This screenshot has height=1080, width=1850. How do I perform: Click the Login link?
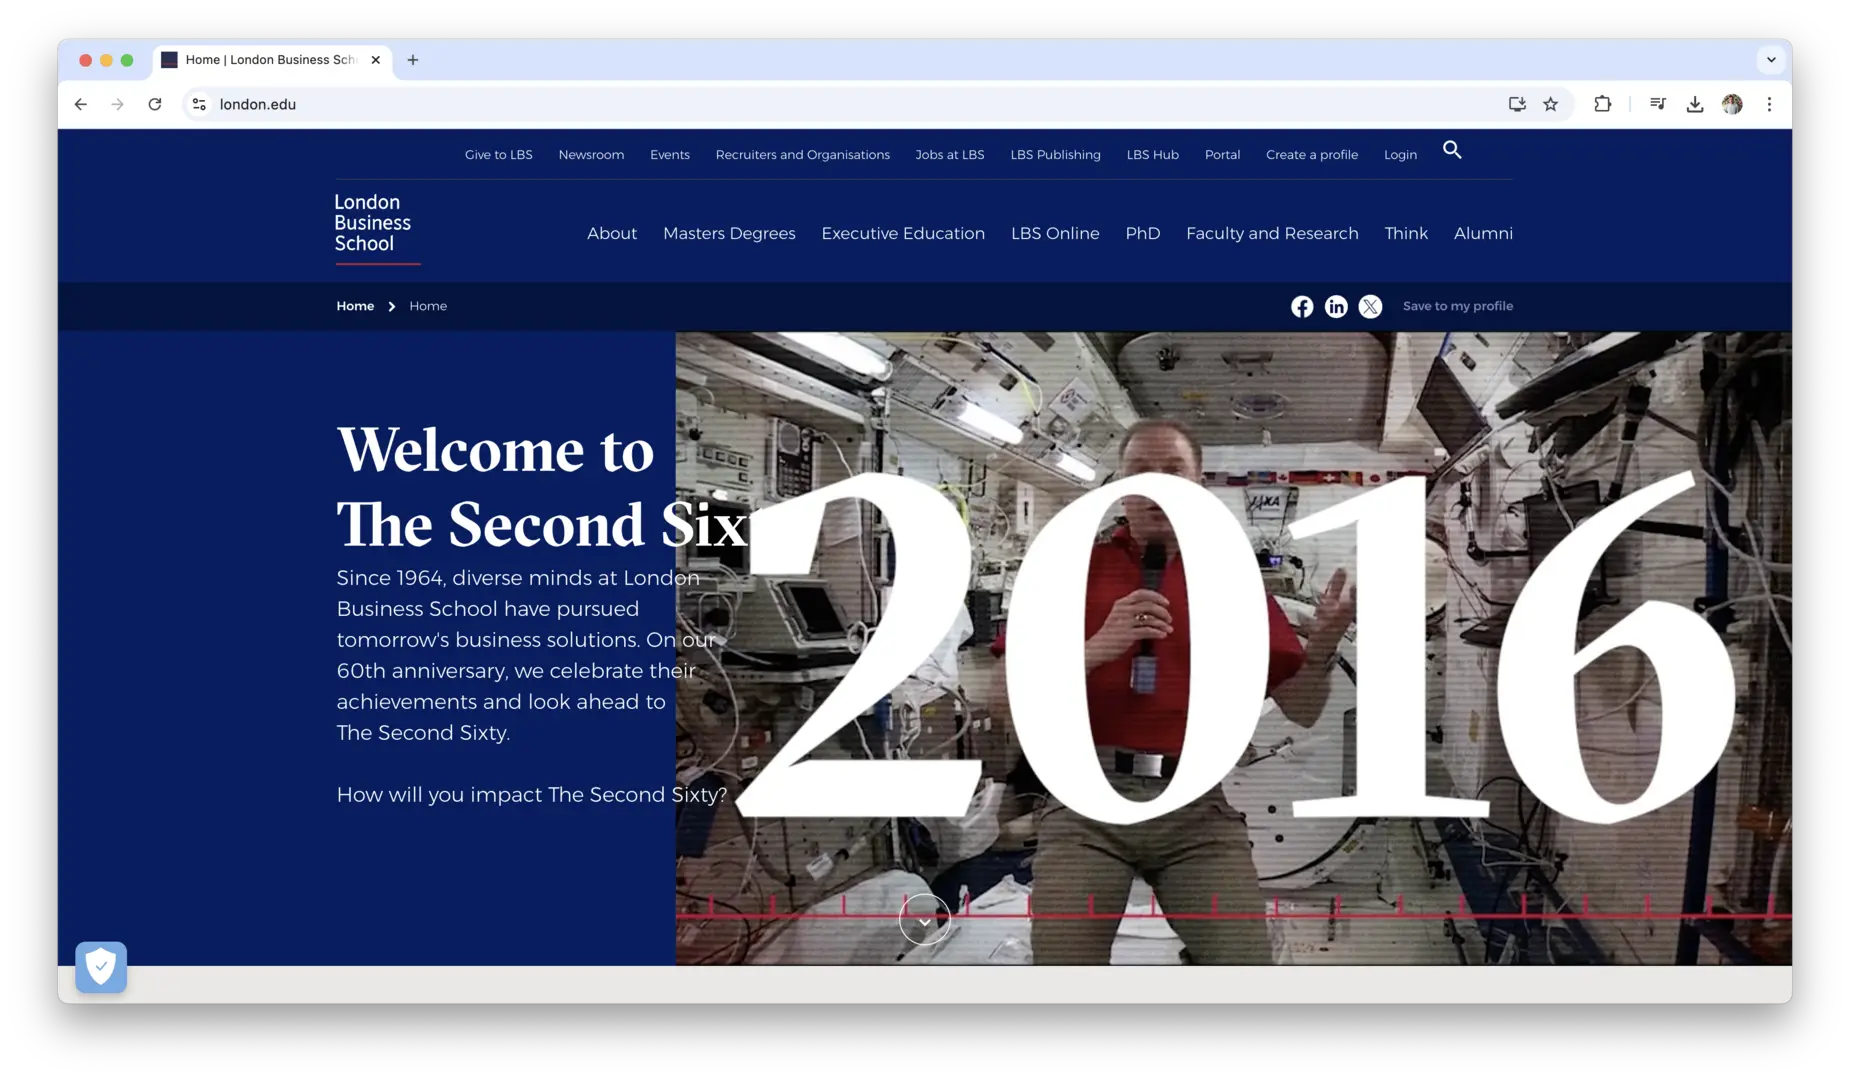point(1400,155)
